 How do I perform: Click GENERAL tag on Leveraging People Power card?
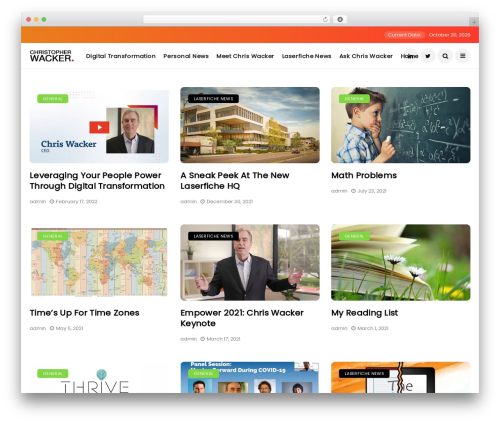(x=53, y=99)
